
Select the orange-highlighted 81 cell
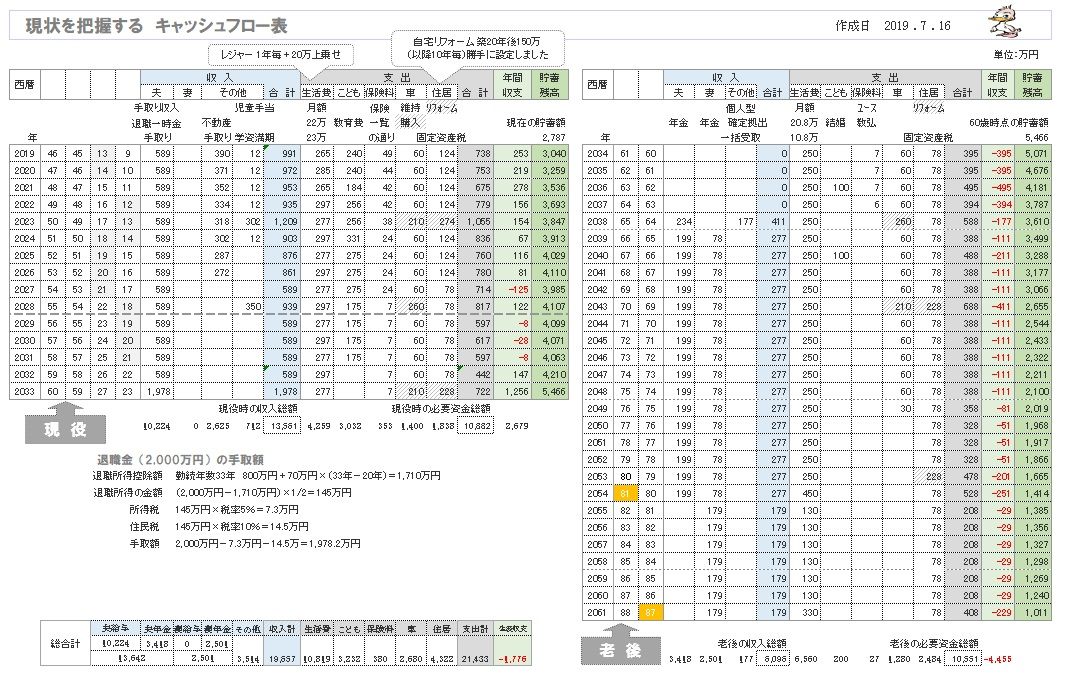click(x=625, y=493)
